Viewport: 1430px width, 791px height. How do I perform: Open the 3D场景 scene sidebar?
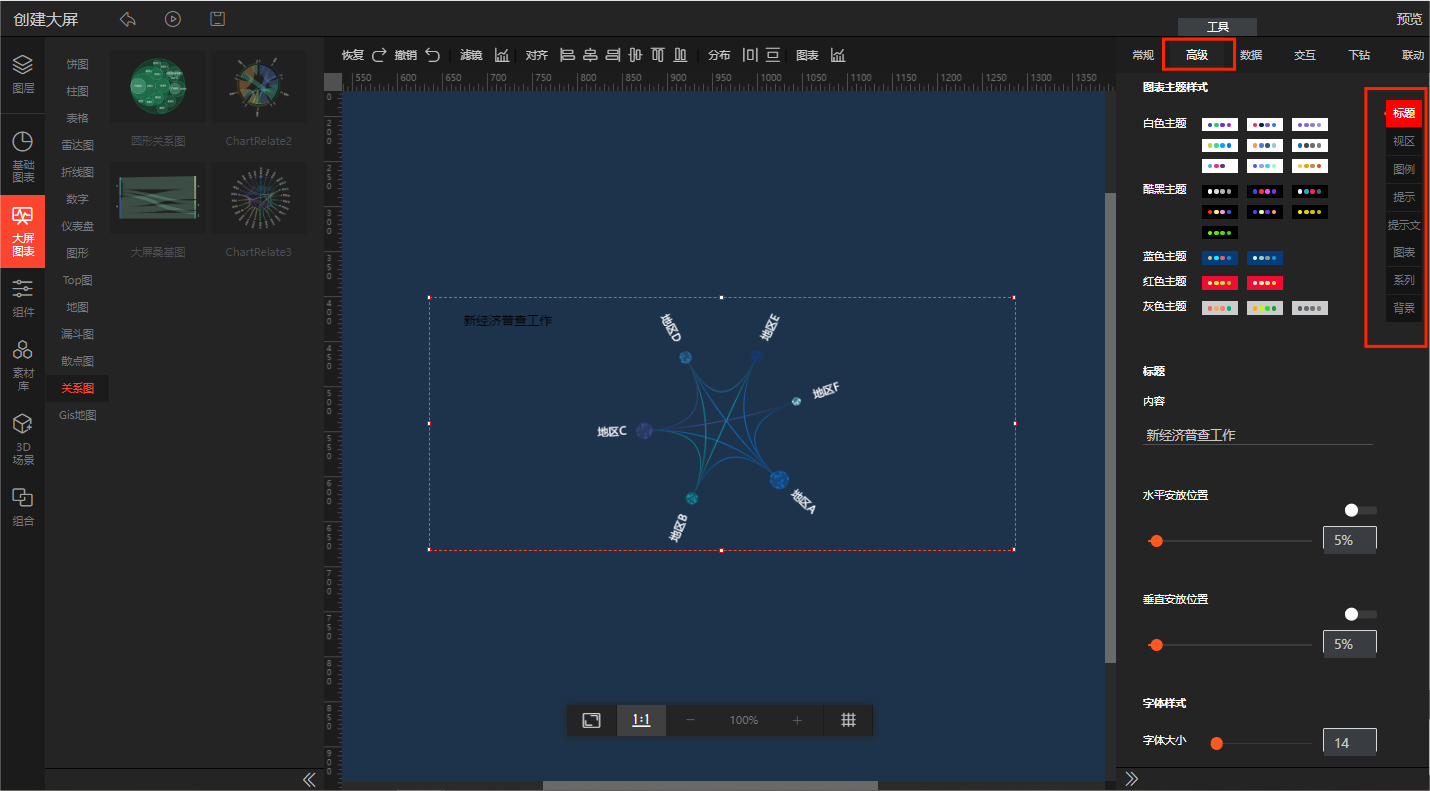click(22, 440)
